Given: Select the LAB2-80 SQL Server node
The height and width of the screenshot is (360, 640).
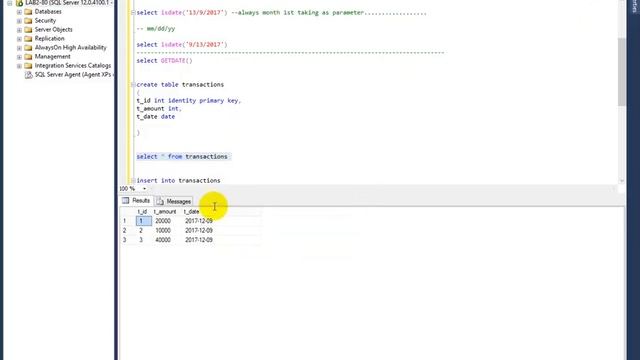Looking at the screenshot, I should point(69,3).
